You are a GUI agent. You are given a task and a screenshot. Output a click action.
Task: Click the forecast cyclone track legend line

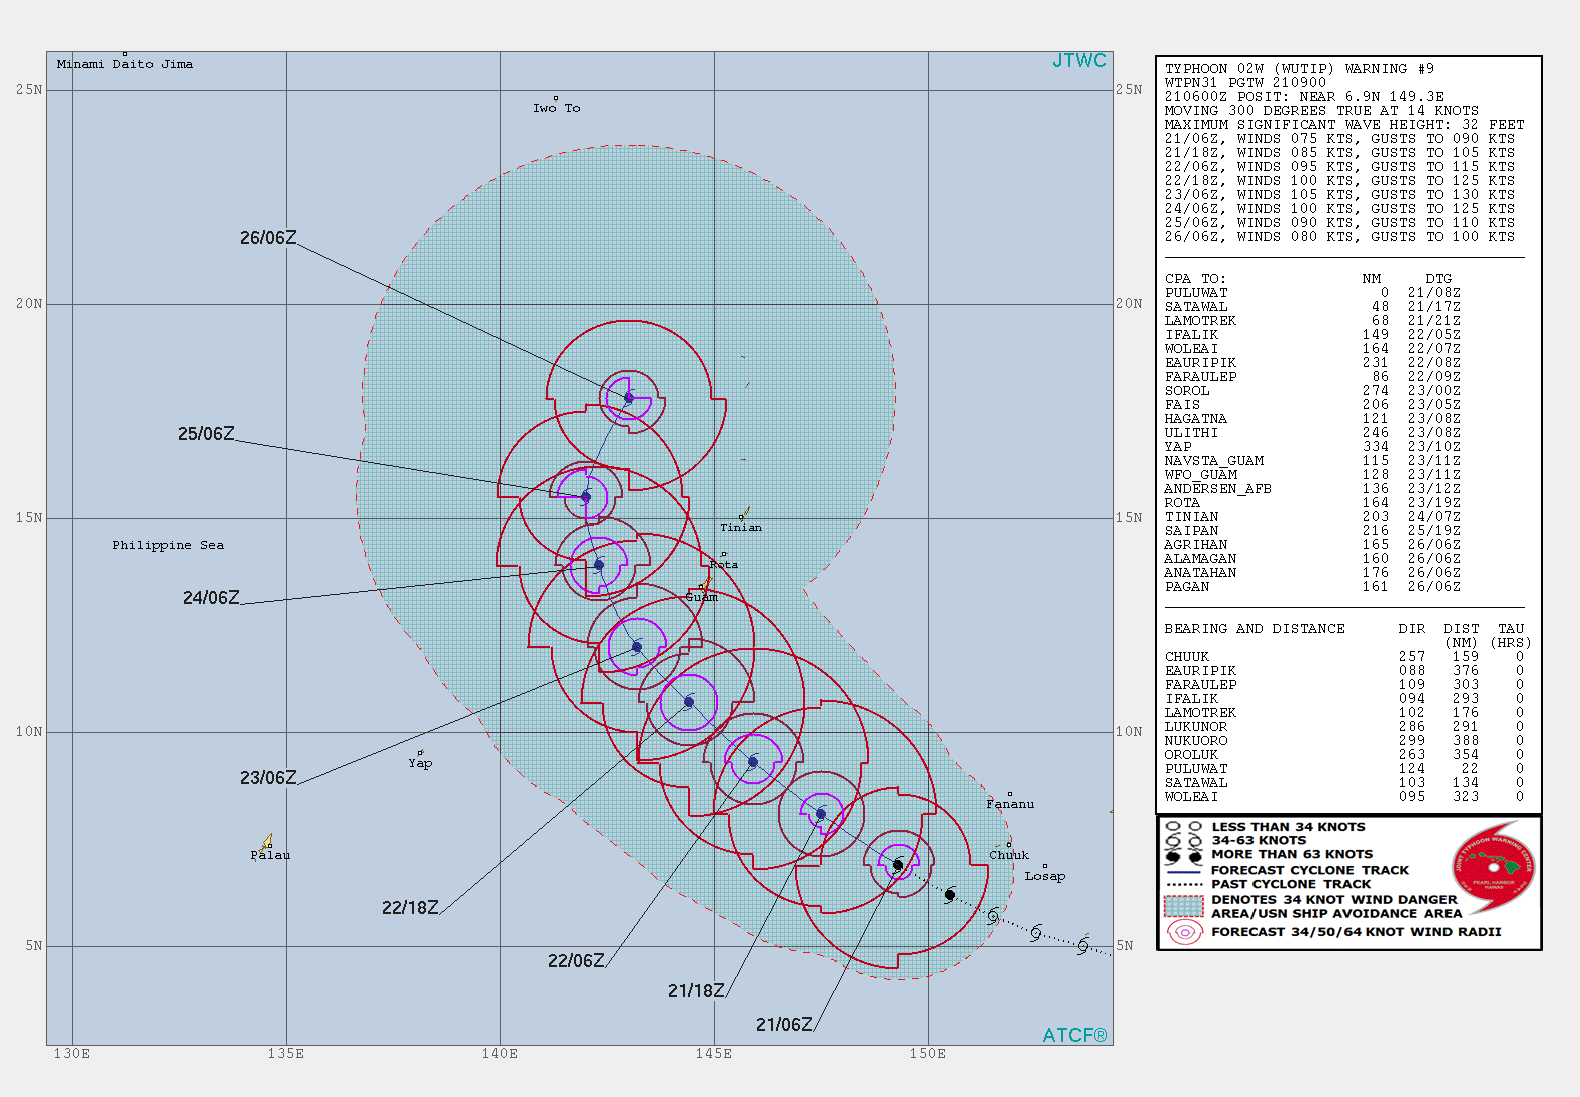[1184, 871]
